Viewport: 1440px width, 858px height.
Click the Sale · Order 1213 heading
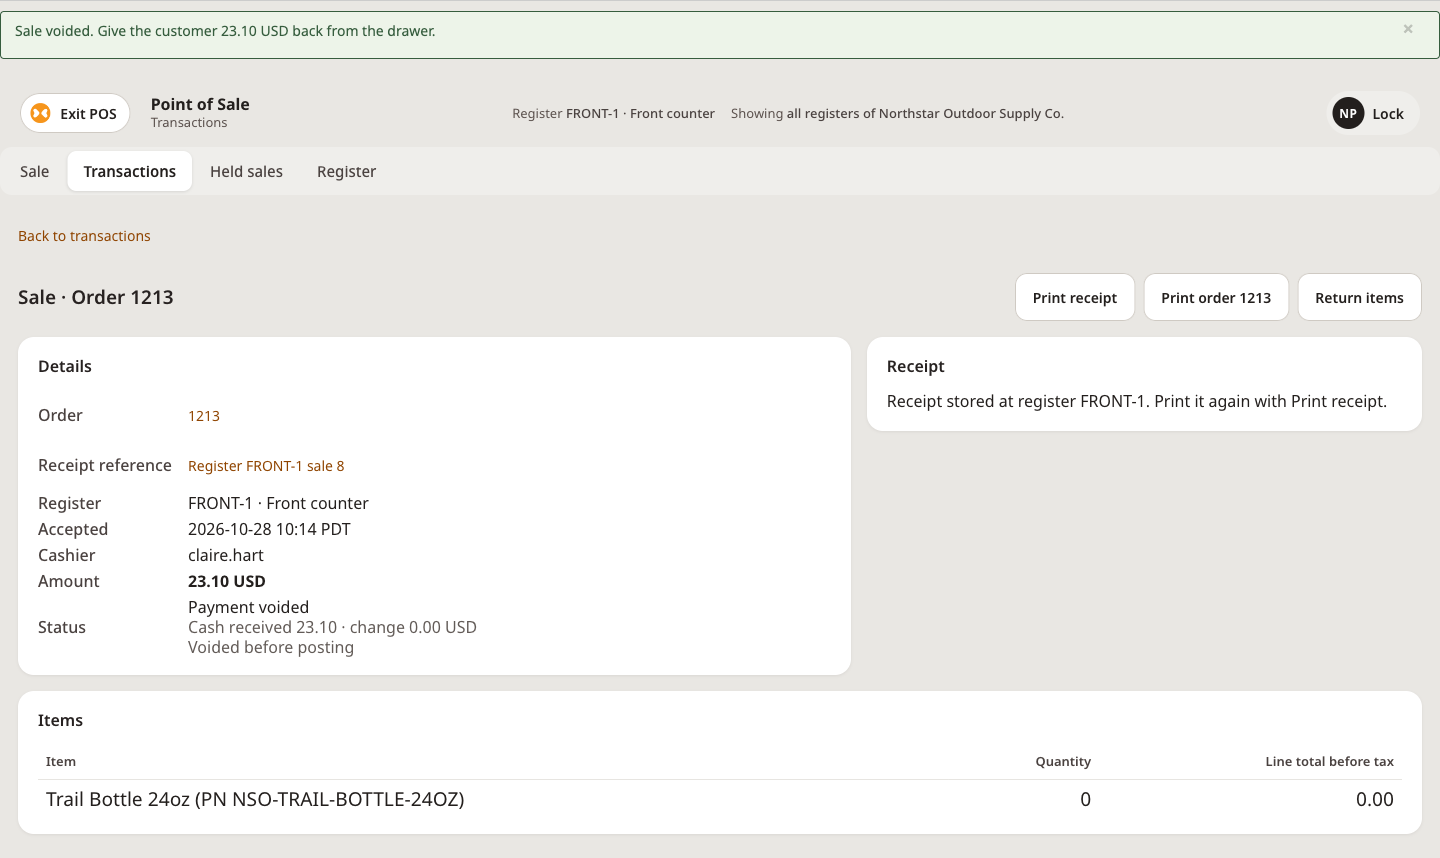[96, 297]
